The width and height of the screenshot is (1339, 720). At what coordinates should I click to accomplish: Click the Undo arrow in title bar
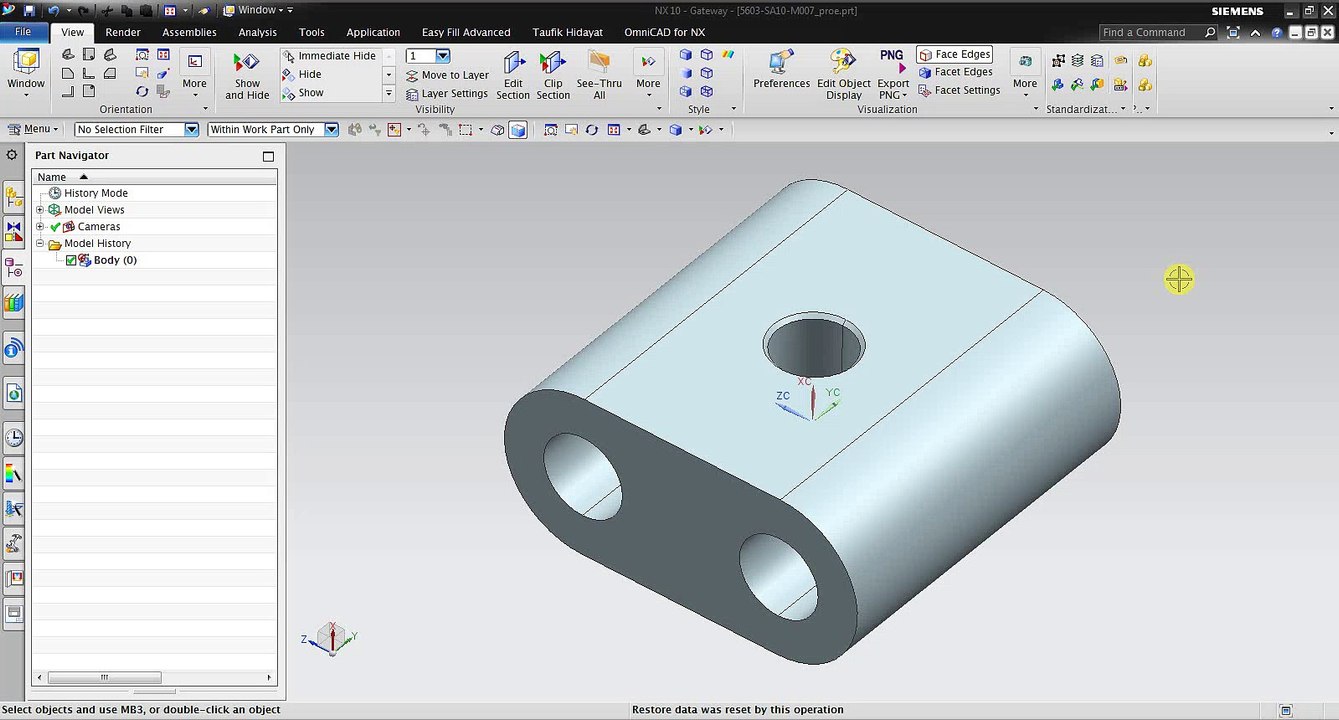pyautogui.click(x=53, y=10)
